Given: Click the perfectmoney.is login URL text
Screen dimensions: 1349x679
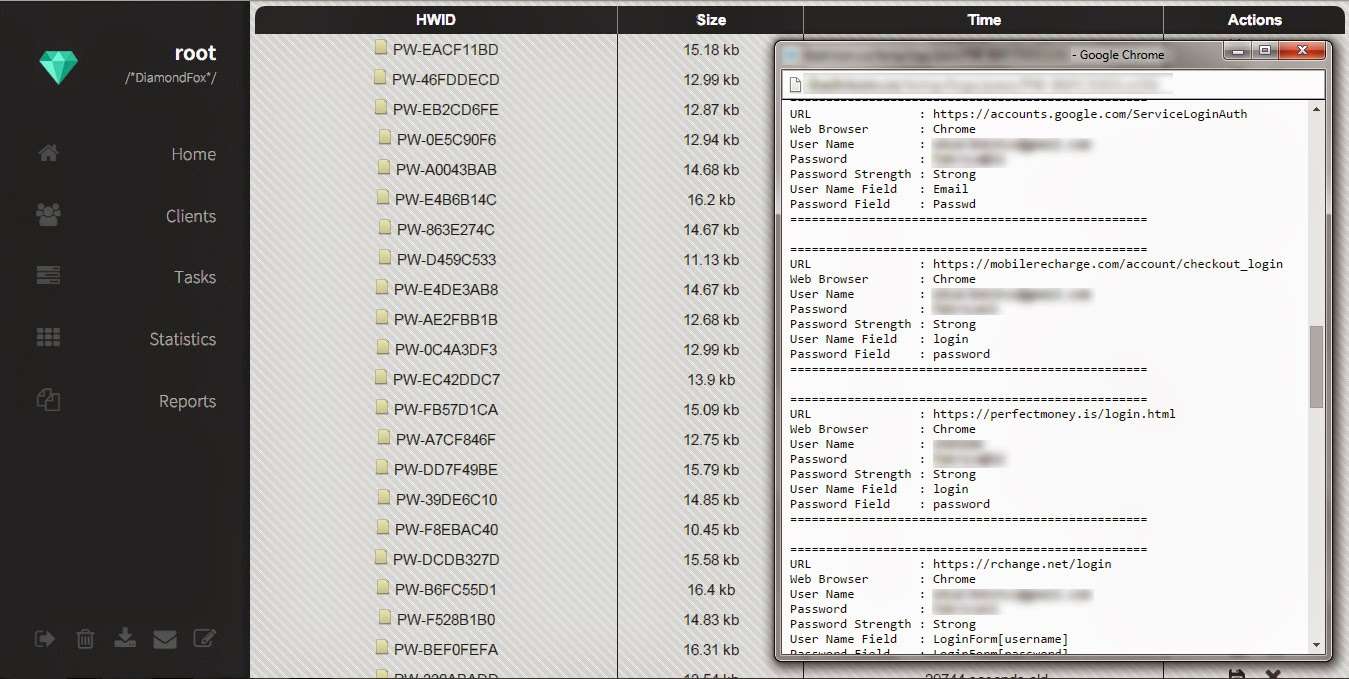Looking at the screenshot, I should (x=1054, y=414).
